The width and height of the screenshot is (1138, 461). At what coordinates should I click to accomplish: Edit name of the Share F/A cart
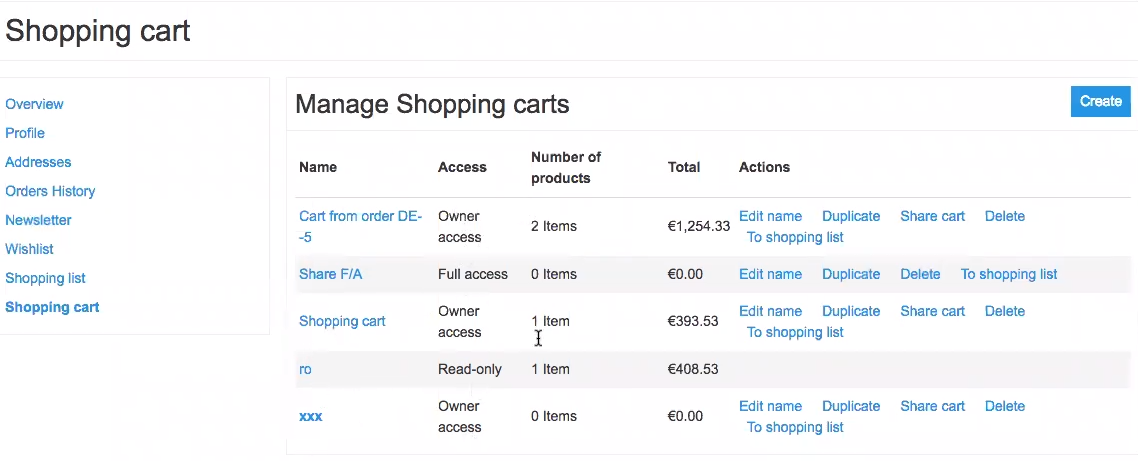(x=770, y=274)
